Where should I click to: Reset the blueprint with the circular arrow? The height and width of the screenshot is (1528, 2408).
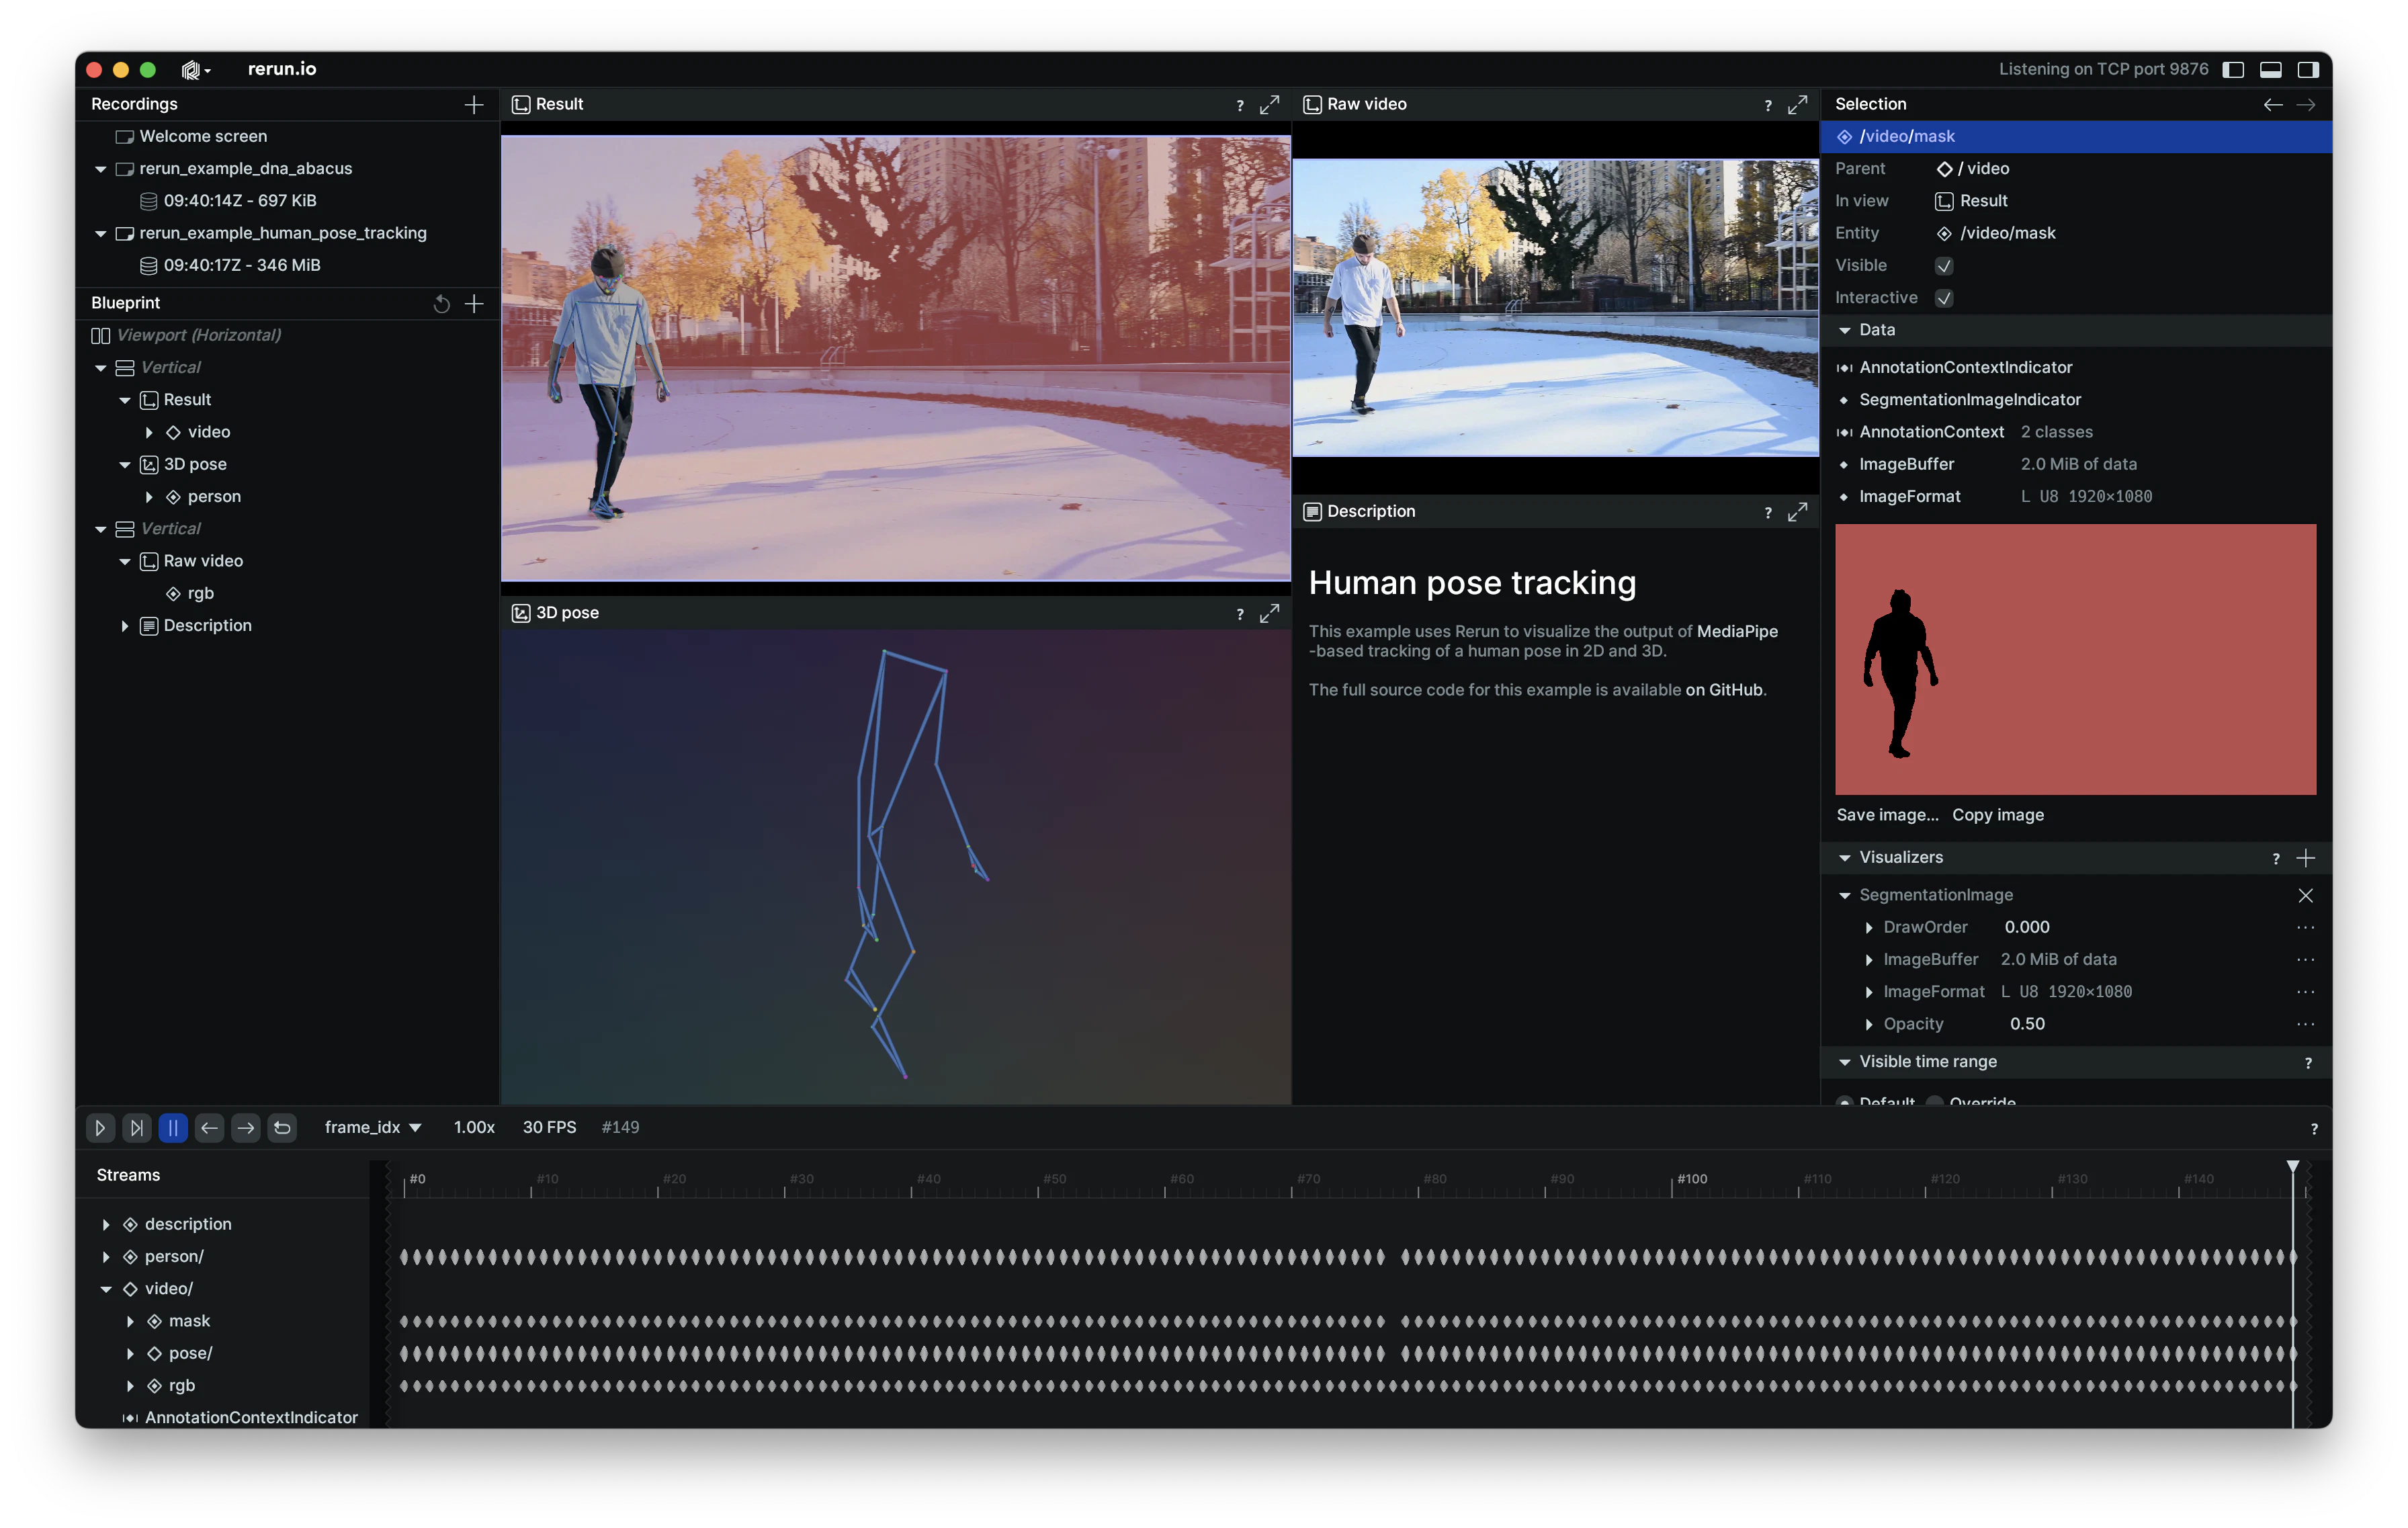click(x=441, y=304)
